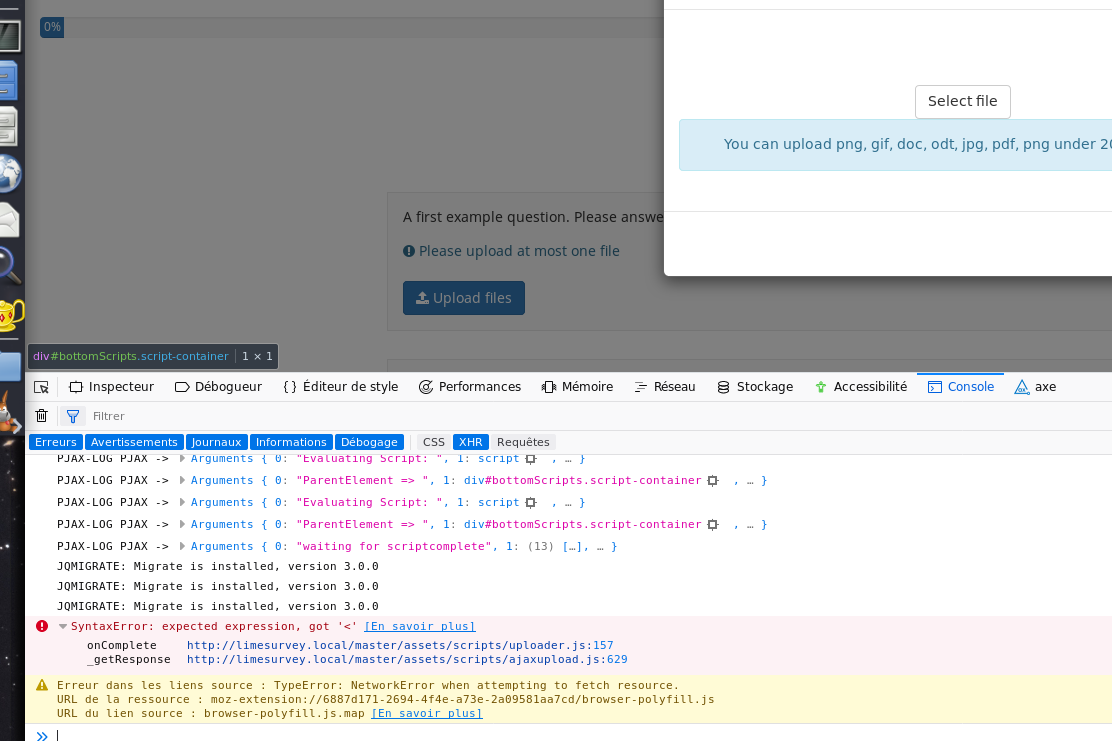Image resolution: width=1112 pixels, height=741 pixels.
Task: Click the Select file button
Action: (x=962, y=101)
